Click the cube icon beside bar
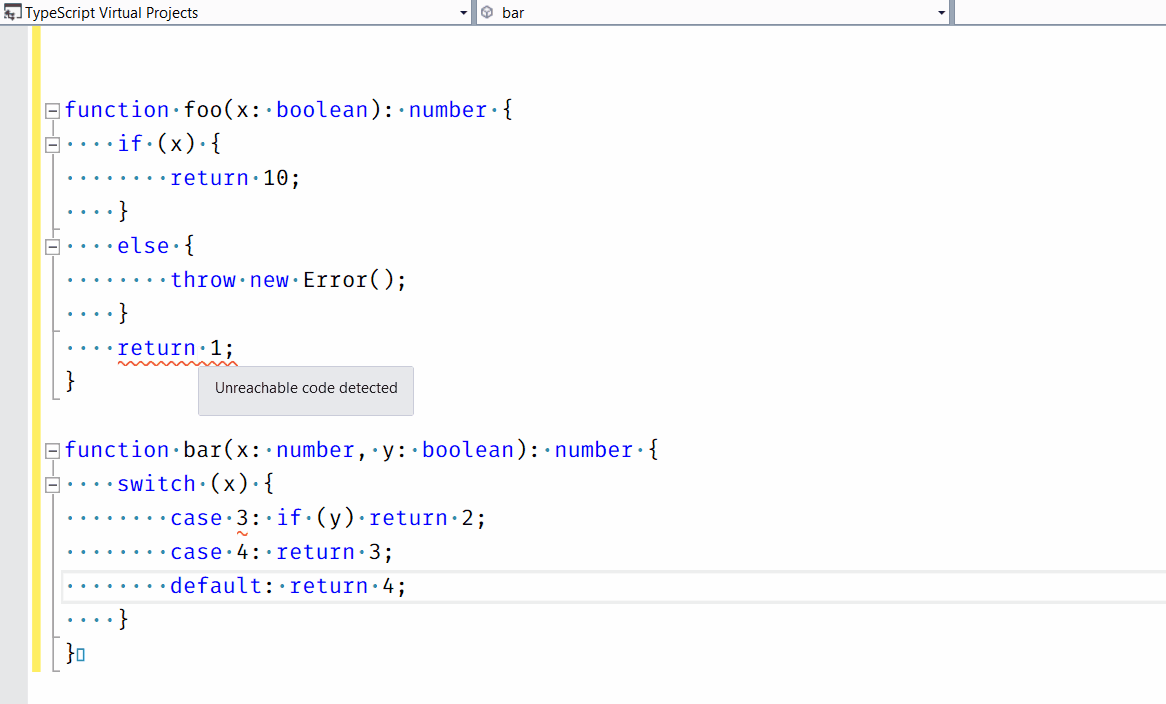The height and width of the screenshot is (704, 1166). [x=487, y=13]
